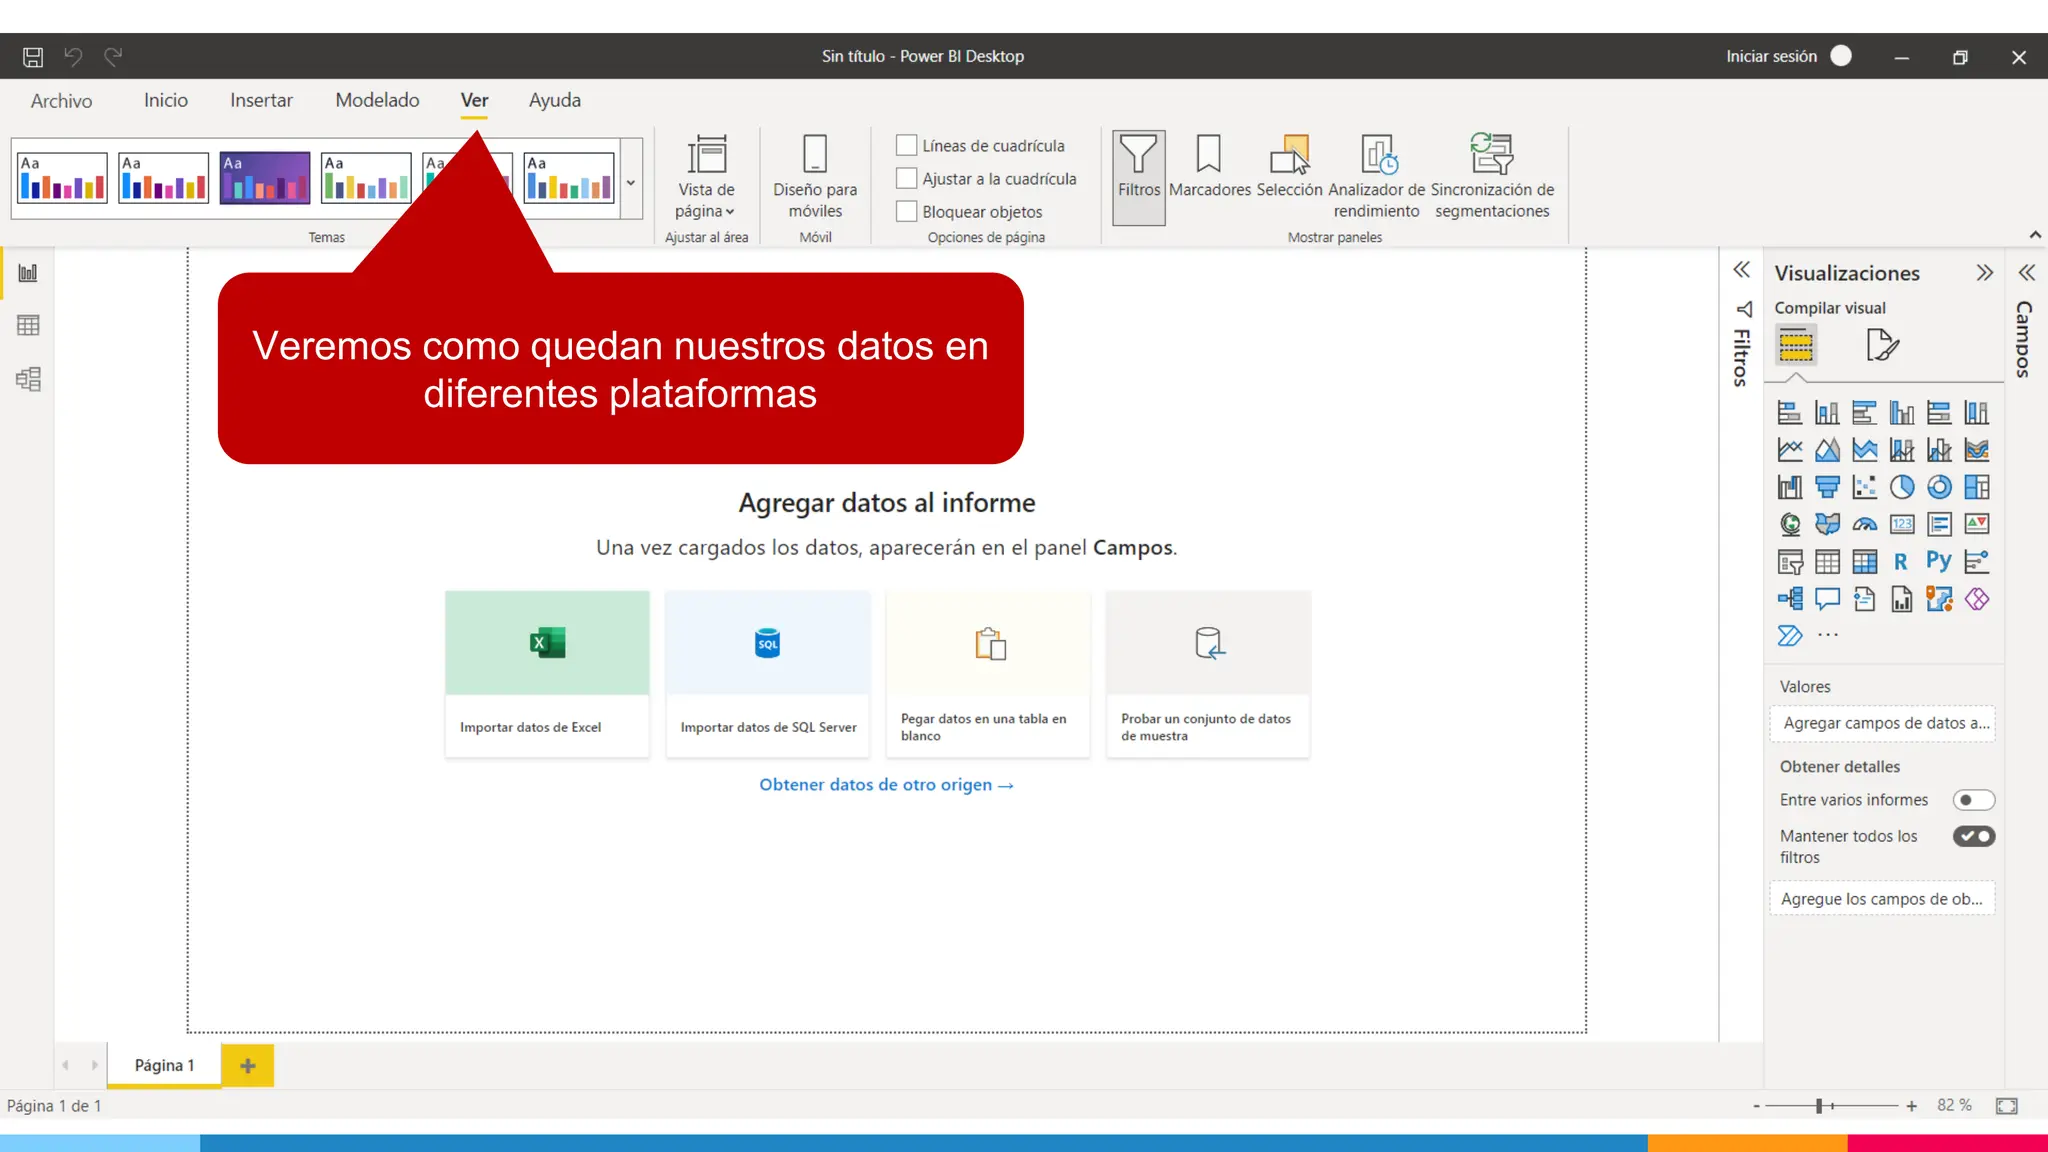The image size is (2048, 1152).
Task: Open the Archivo menu
Action: (61, 101)
